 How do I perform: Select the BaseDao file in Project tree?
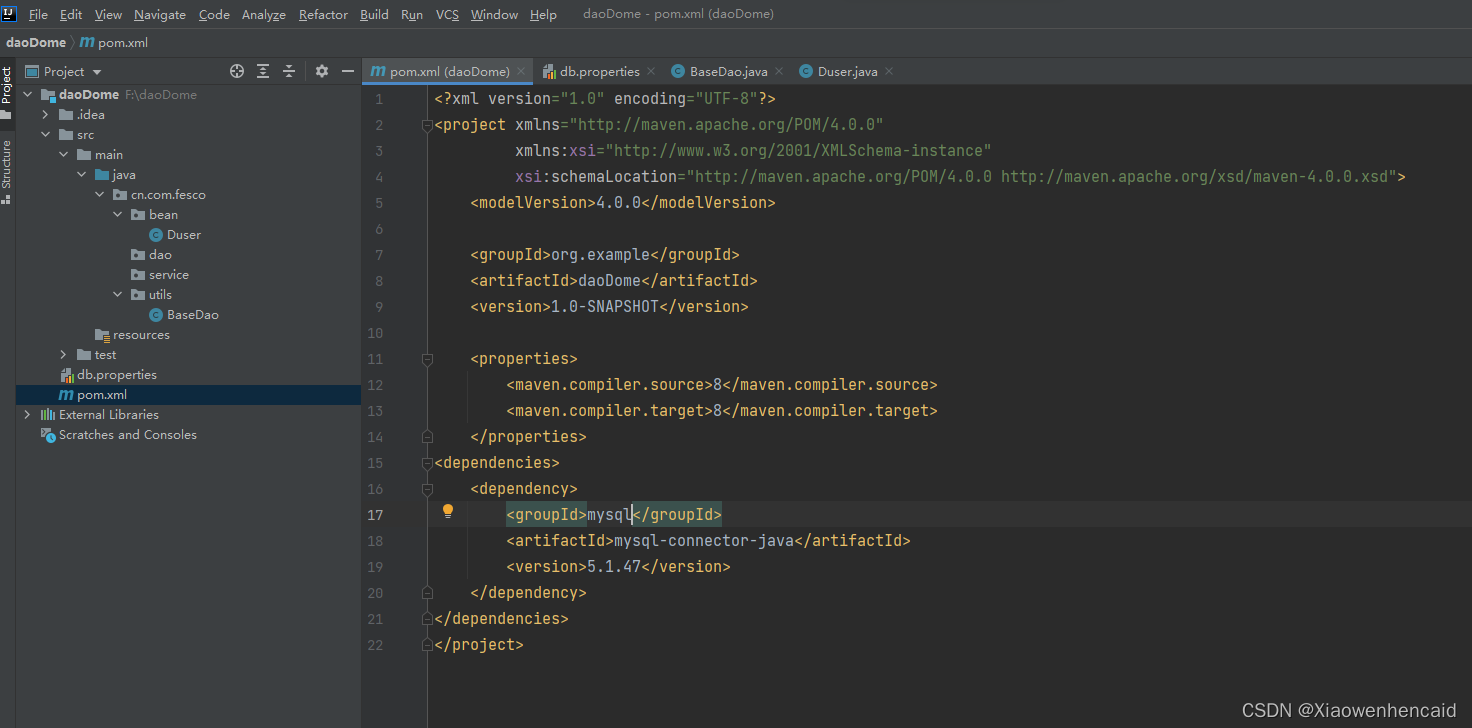[x=192, y=314]
